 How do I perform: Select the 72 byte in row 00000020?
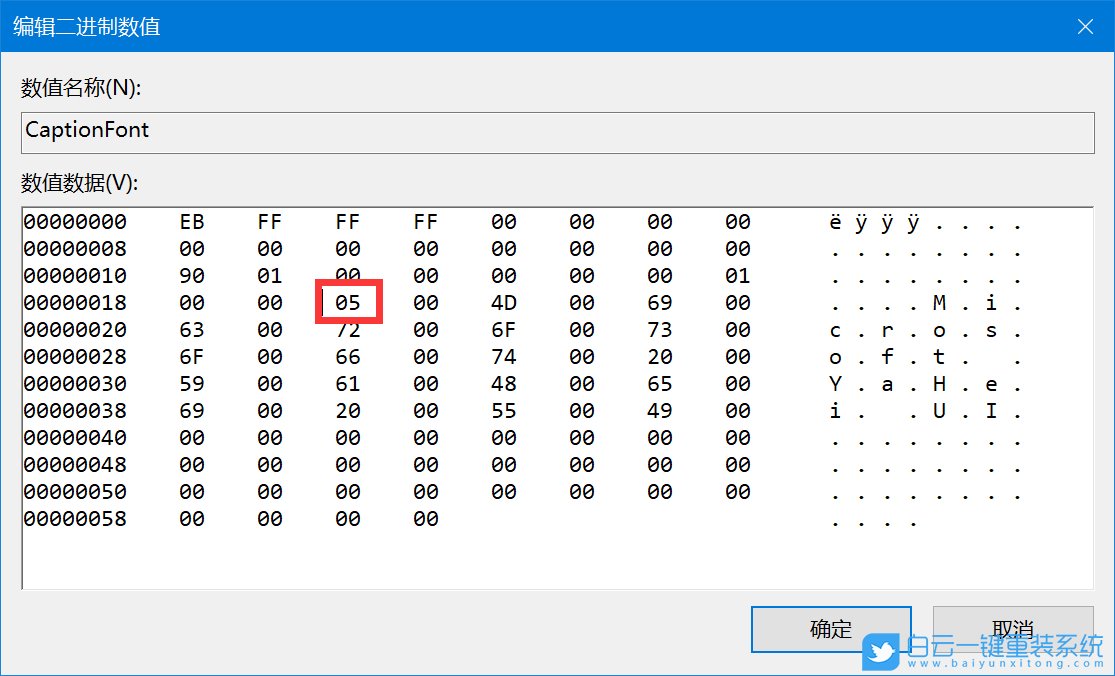[347, 329]
